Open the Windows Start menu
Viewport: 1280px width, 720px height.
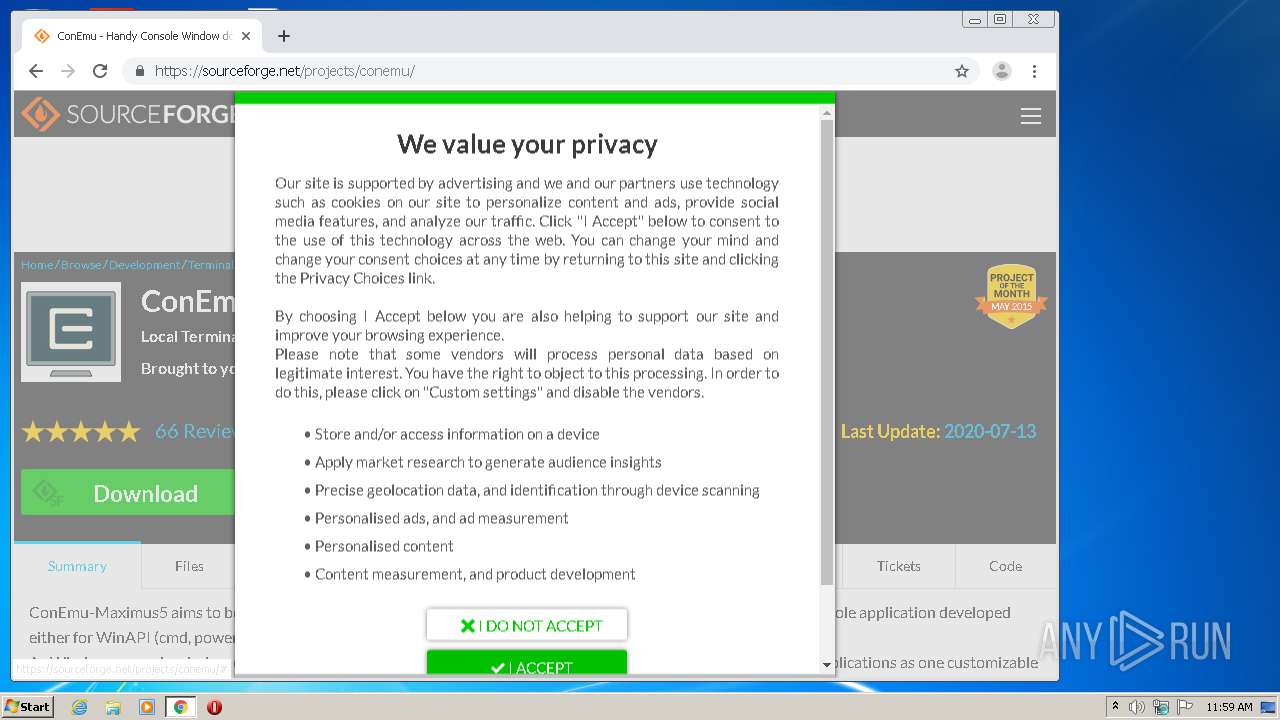[x=28, y=706]
